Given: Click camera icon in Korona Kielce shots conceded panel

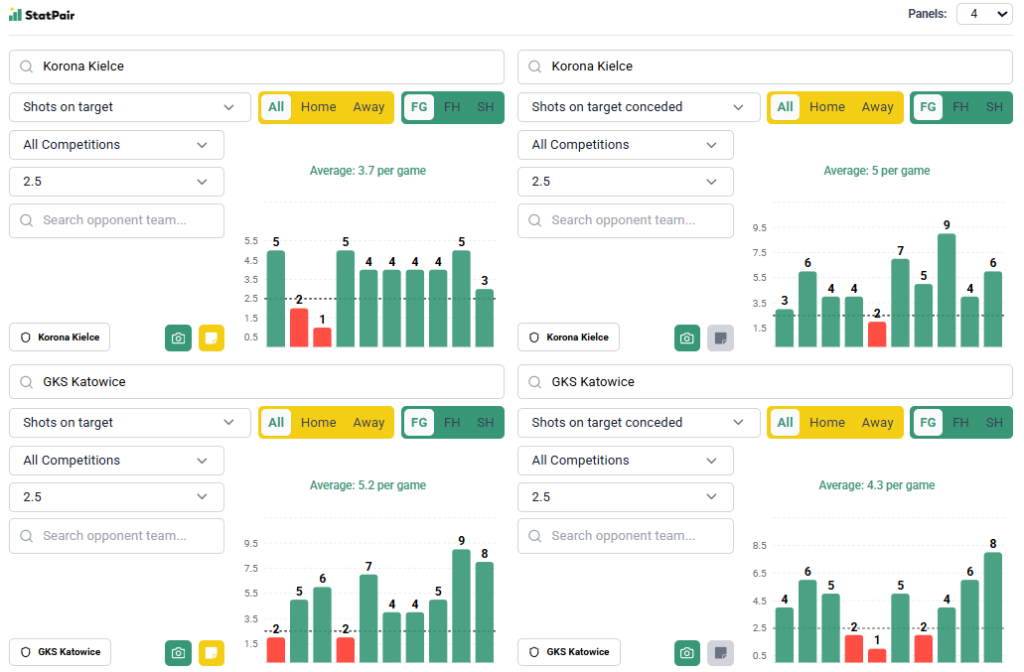Looking at the screenshot, I should click(687, 338).
